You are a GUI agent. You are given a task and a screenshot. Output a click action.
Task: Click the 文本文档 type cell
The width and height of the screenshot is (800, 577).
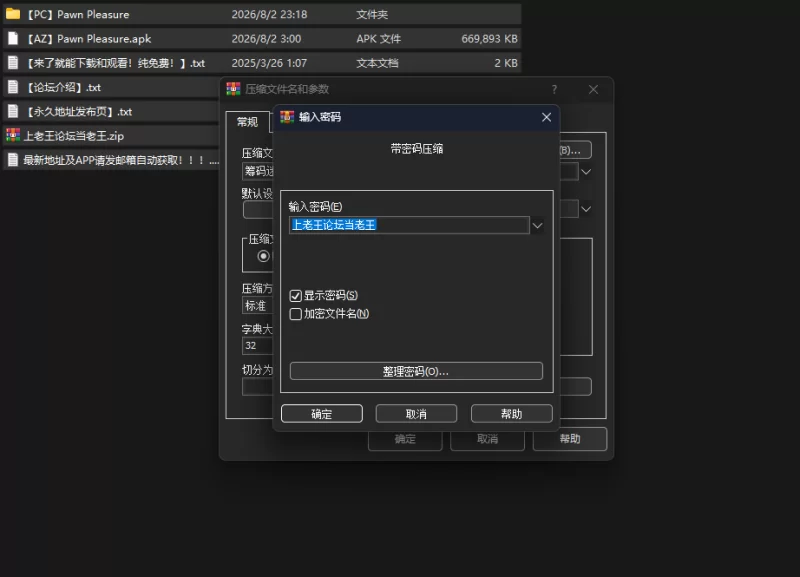377,63
